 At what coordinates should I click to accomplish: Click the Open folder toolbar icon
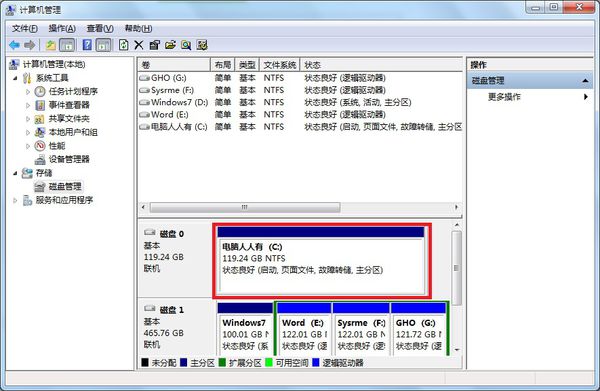point(170,45)
